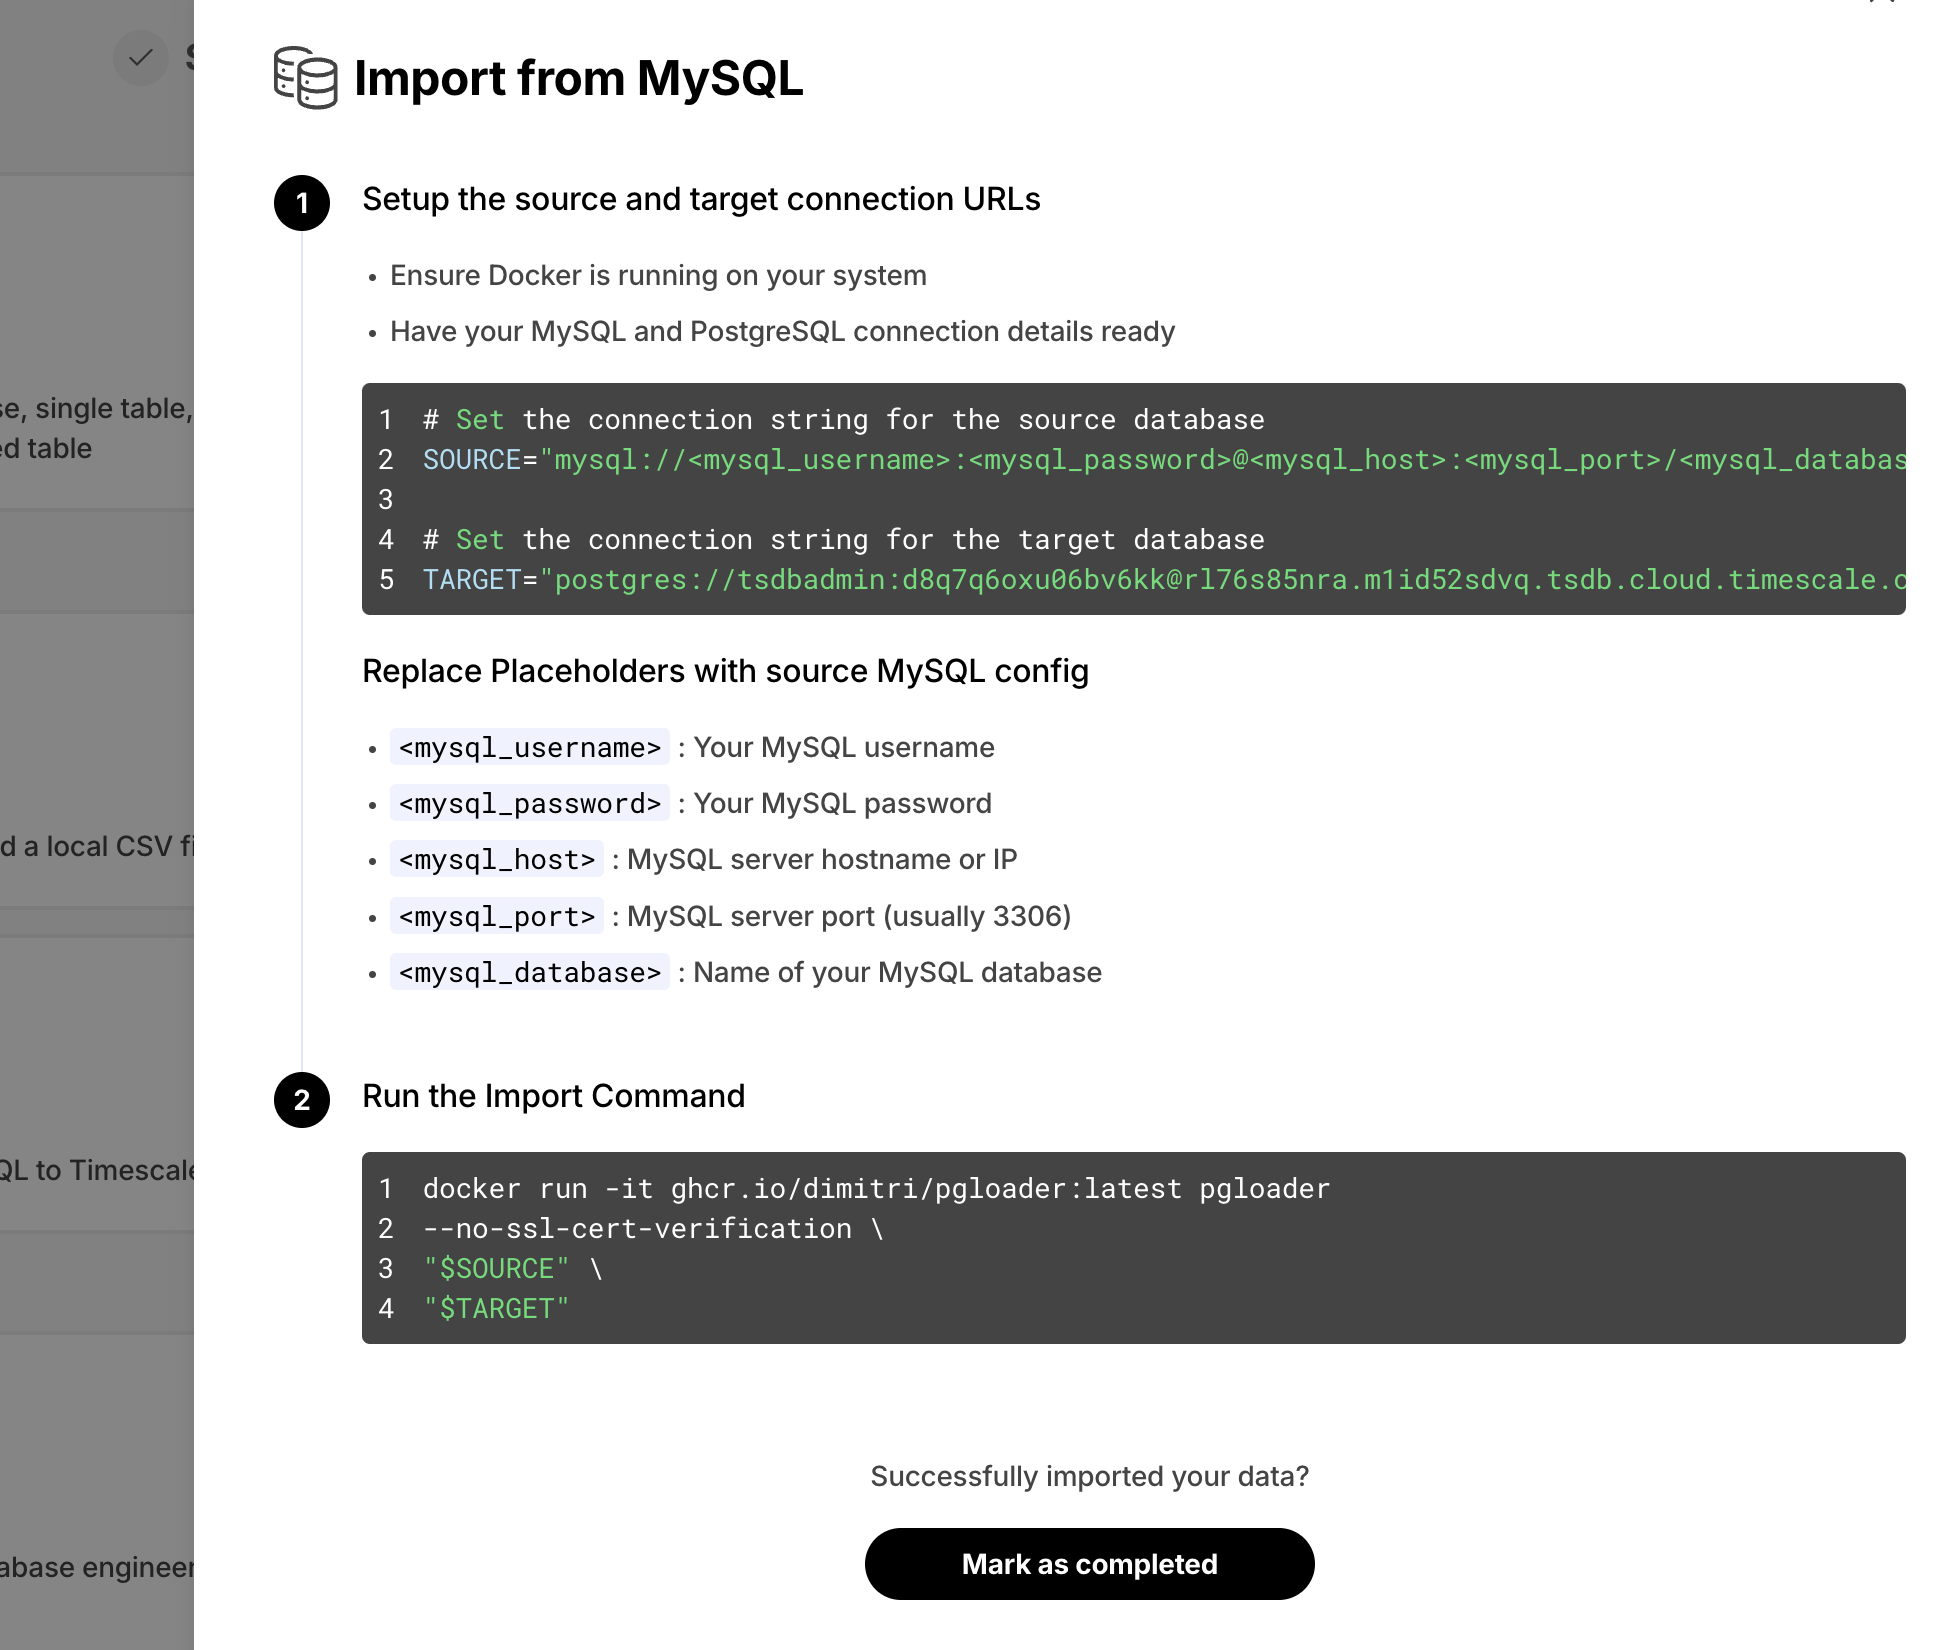This screenshot has height=1650, width=1946.
Task: Click the "$TARGET" code line
Action: [497, 1309]
